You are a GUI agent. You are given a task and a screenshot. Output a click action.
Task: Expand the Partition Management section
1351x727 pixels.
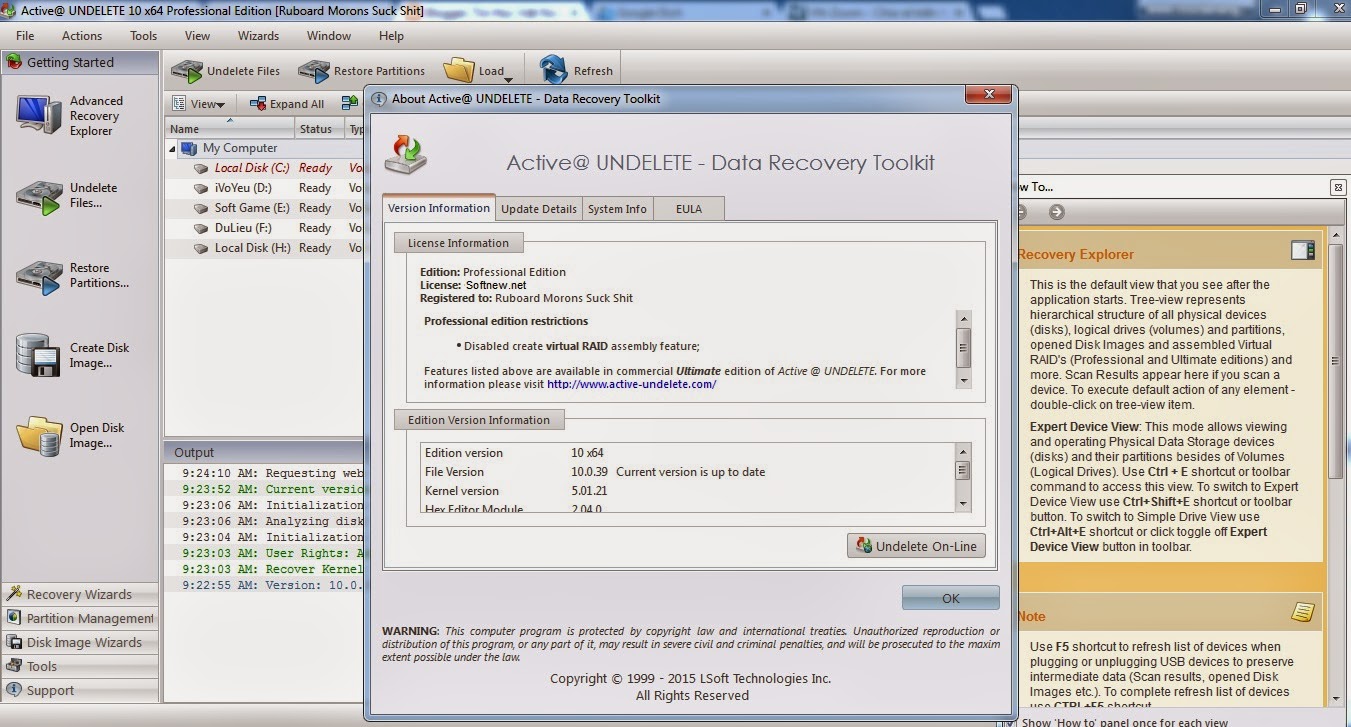coord(80,618)
